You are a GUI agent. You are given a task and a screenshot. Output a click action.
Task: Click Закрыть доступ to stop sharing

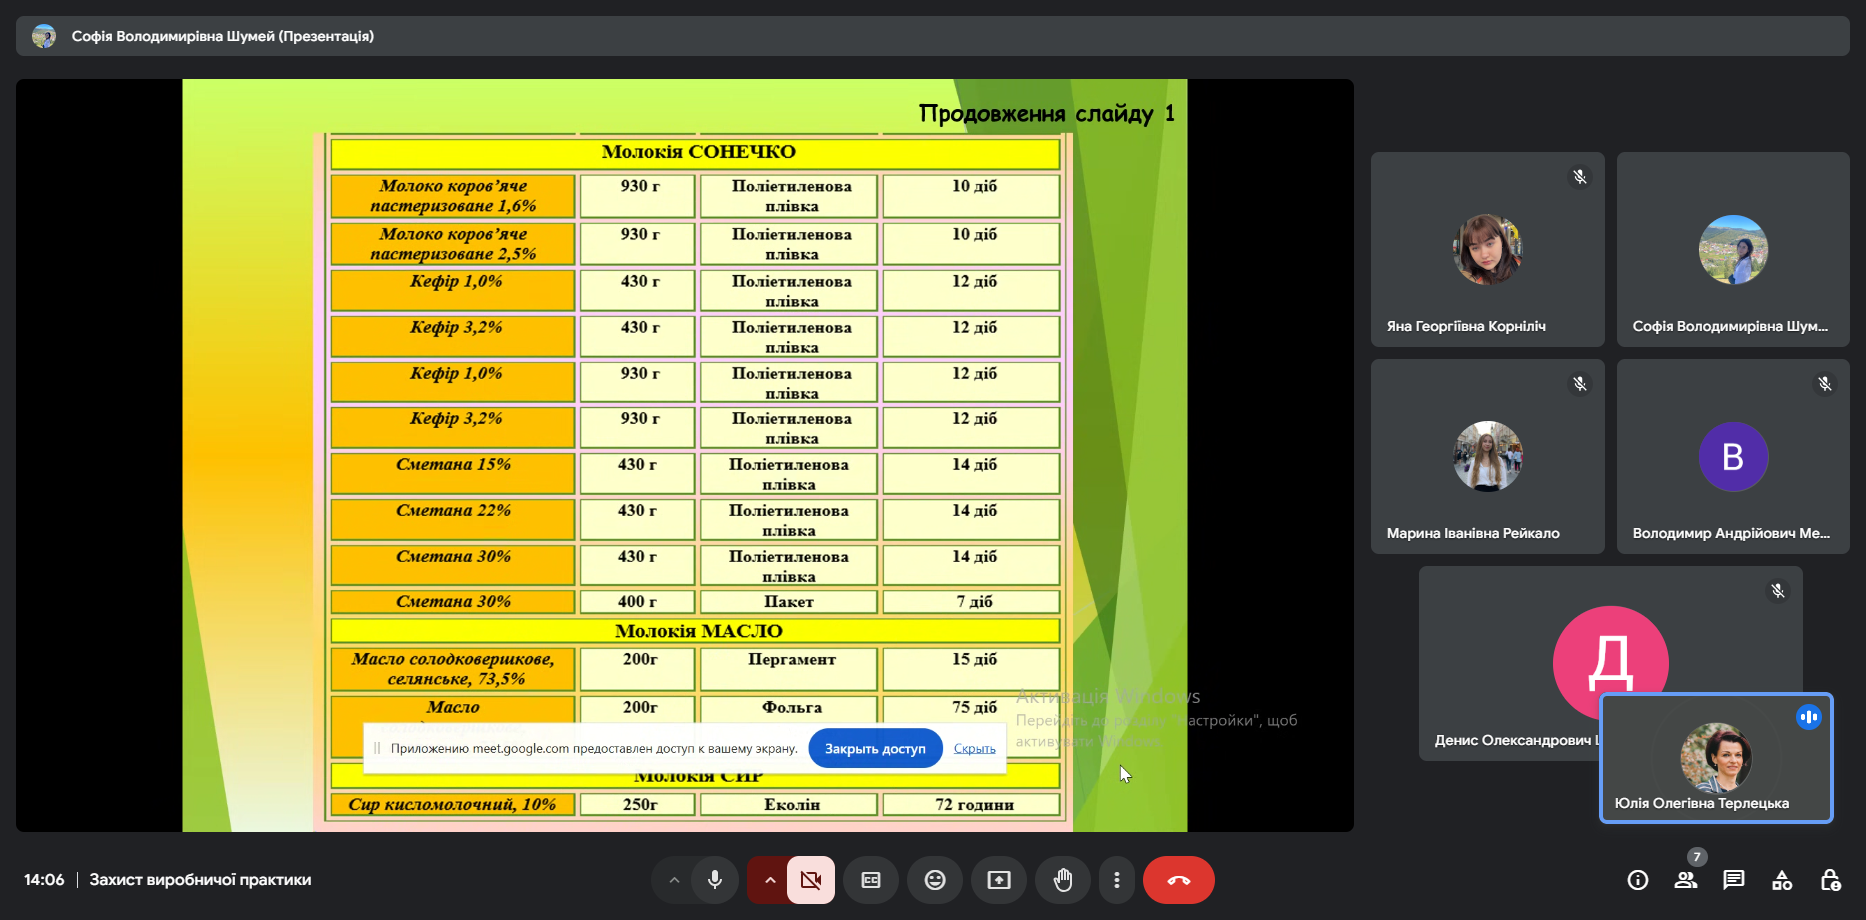click(x=875, y=748)
